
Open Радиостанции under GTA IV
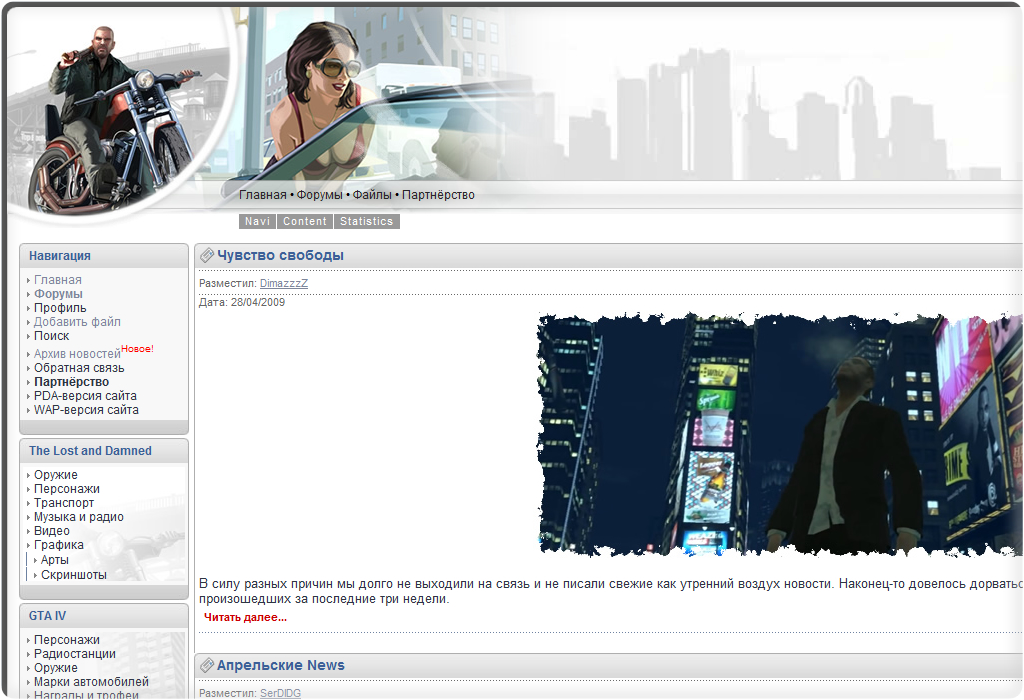pos(74,654)
